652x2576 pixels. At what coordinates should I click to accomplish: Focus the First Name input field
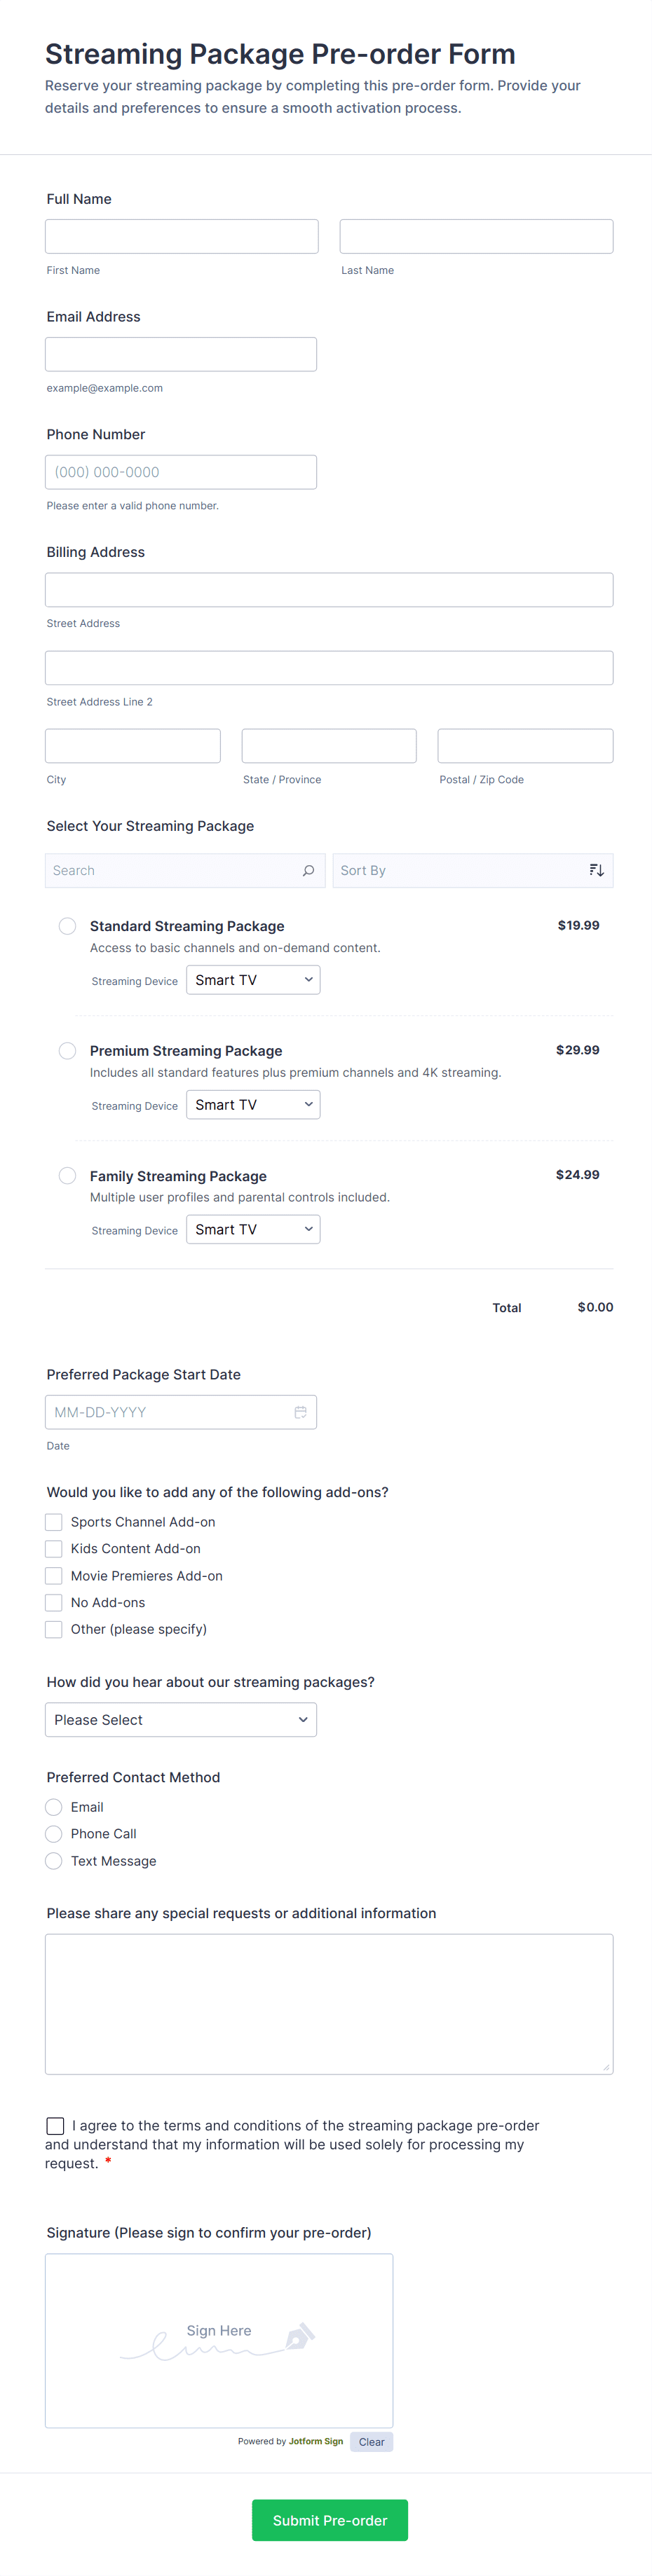[182, 237]
